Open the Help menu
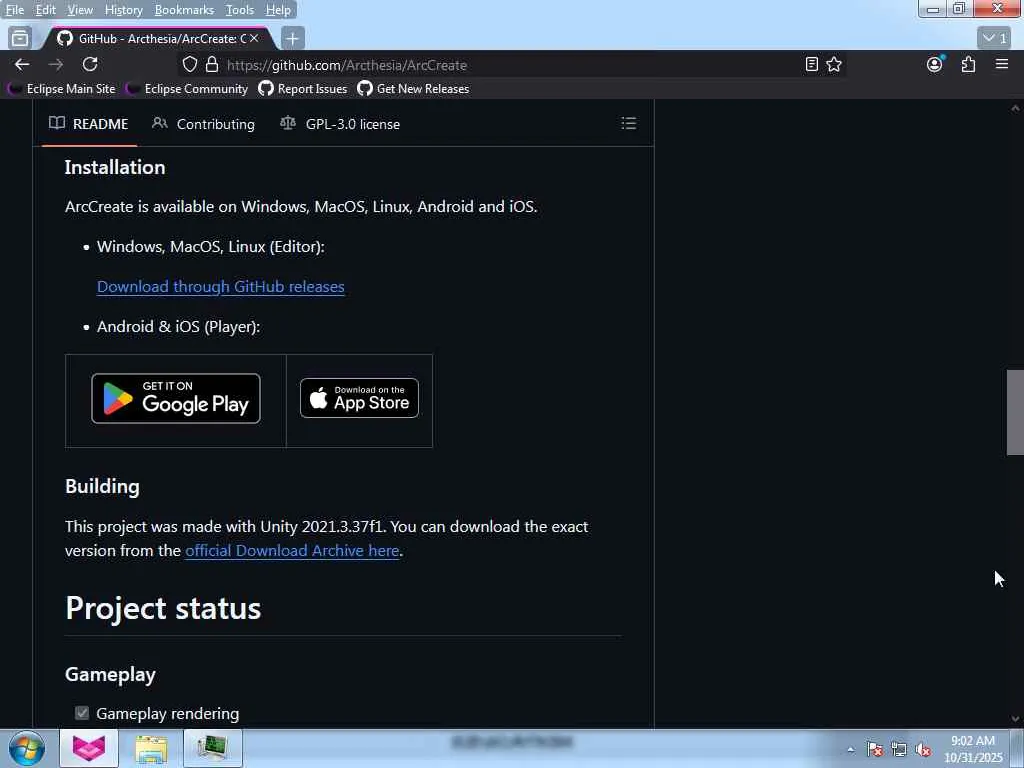 tap(278, 10)
